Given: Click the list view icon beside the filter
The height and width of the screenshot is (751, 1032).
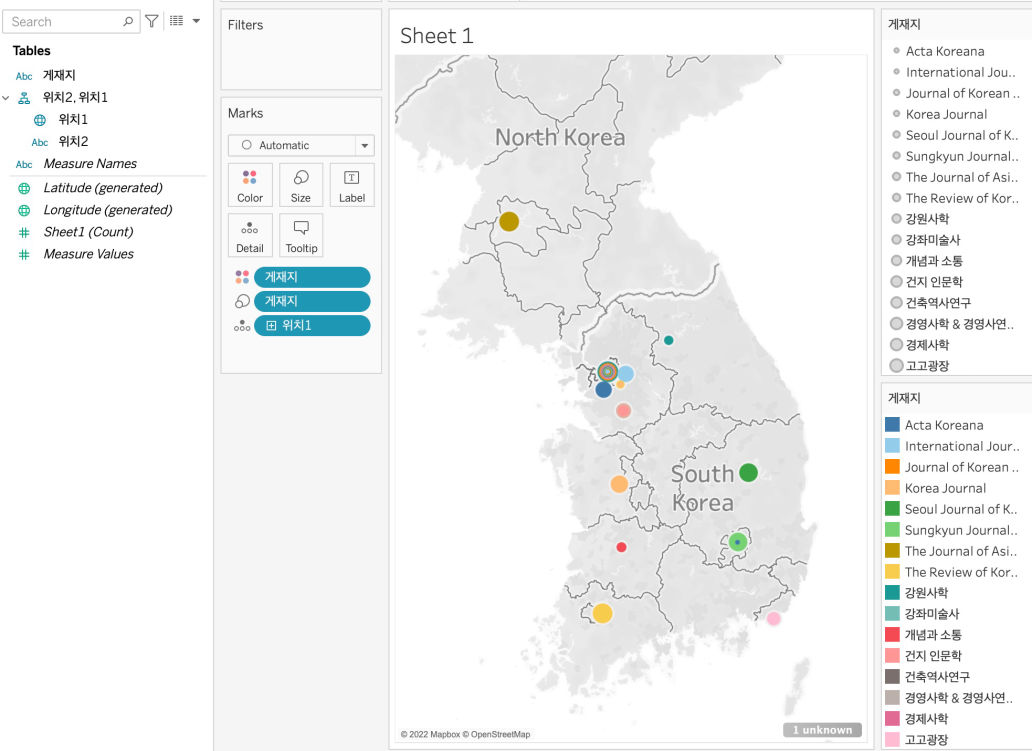Looking at the screenshot, I should tap(177, 21).
